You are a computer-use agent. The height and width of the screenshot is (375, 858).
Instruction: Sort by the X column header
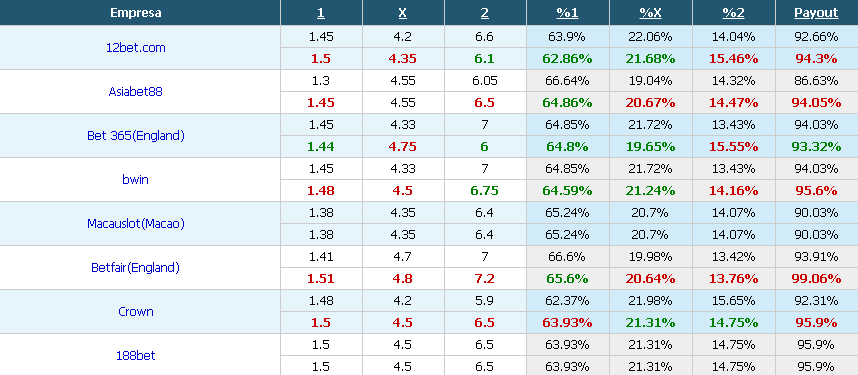(403, 13)
